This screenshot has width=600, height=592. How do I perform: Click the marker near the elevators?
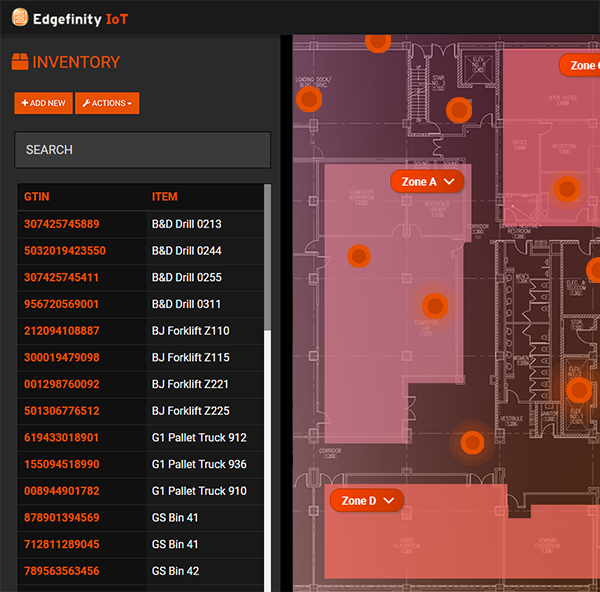(579, 390)
